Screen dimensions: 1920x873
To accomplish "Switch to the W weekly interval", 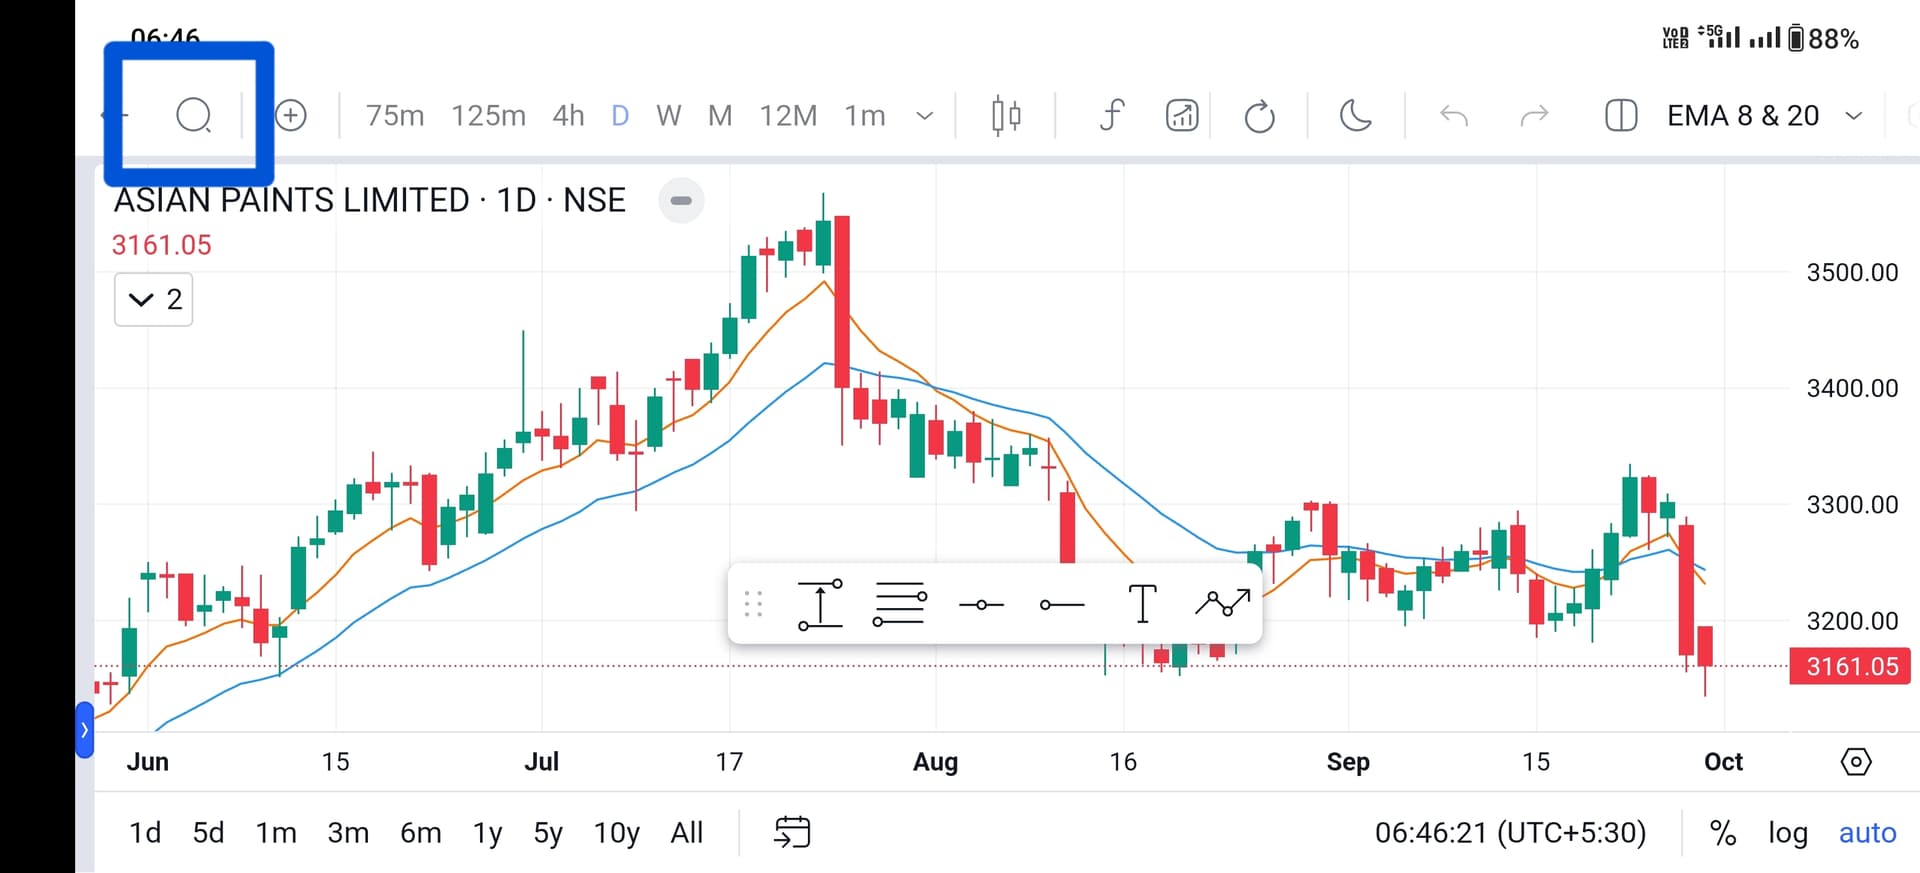I will pos(668,116).
